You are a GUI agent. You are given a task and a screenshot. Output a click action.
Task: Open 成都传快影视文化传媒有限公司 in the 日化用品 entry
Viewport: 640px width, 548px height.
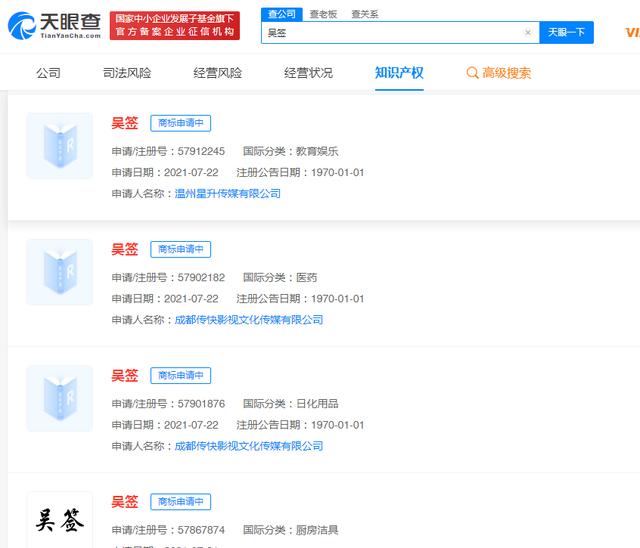coord(249,446)
